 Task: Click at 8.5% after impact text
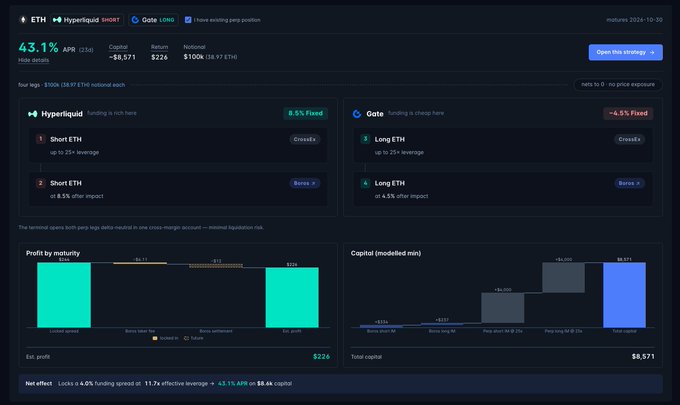(77, 196)
